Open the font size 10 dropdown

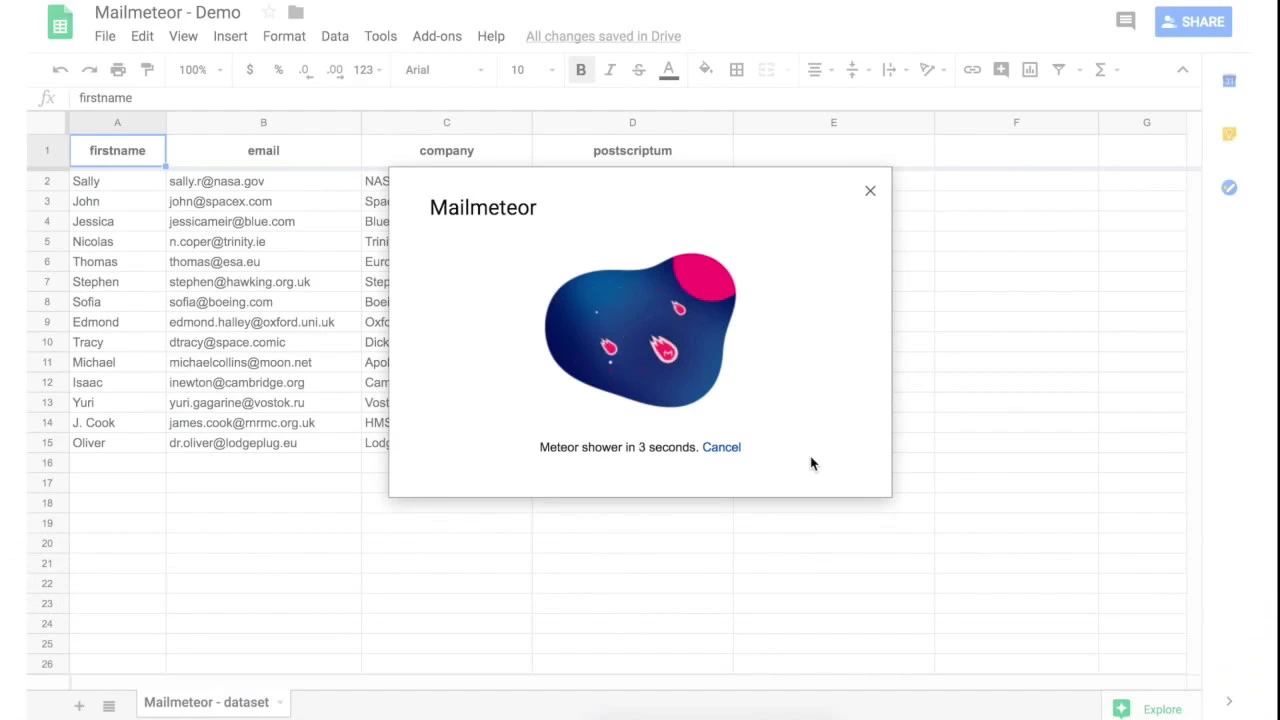[x=533, y=70]
